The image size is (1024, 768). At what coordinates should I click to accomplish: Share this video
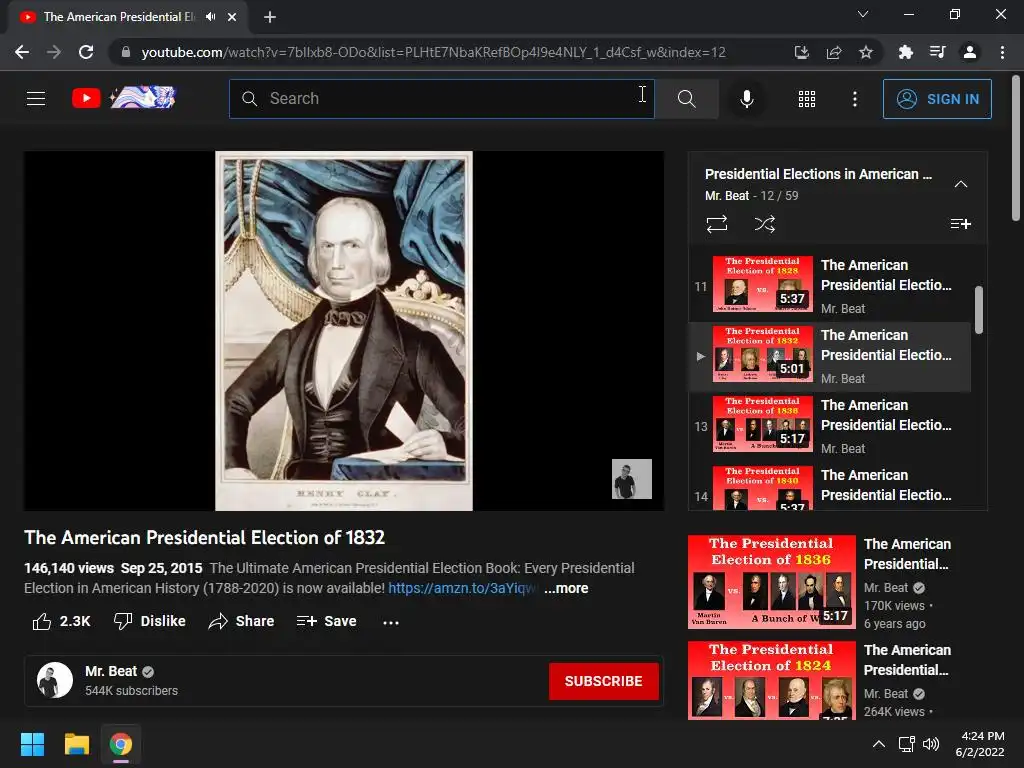[241, 621]
